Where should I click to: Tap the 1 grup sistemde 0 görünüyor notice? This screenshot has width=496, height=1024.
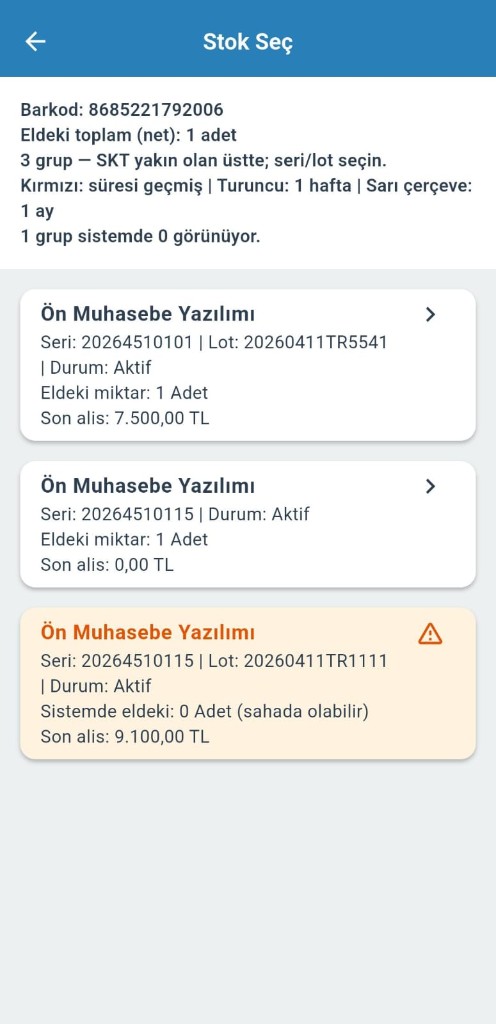pos(140,236)
